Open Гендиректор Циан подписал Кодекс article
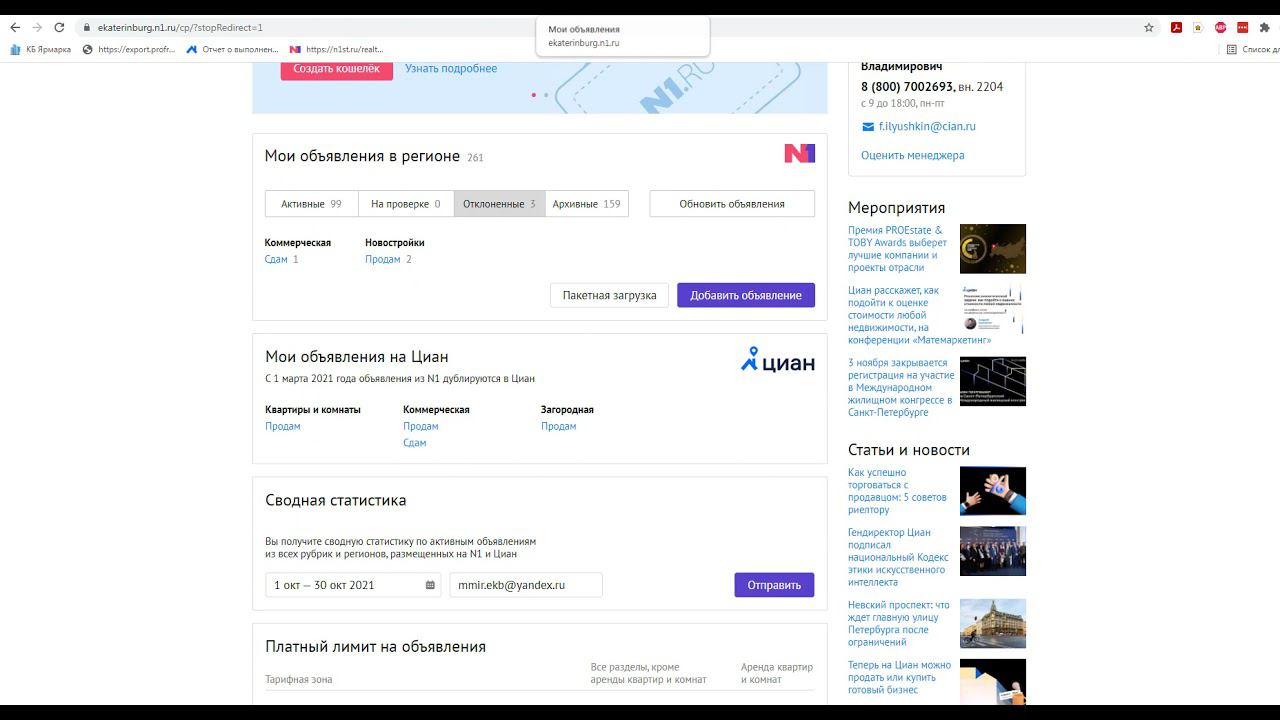The width and height of the screenshot is (1280, 720). 898,557
